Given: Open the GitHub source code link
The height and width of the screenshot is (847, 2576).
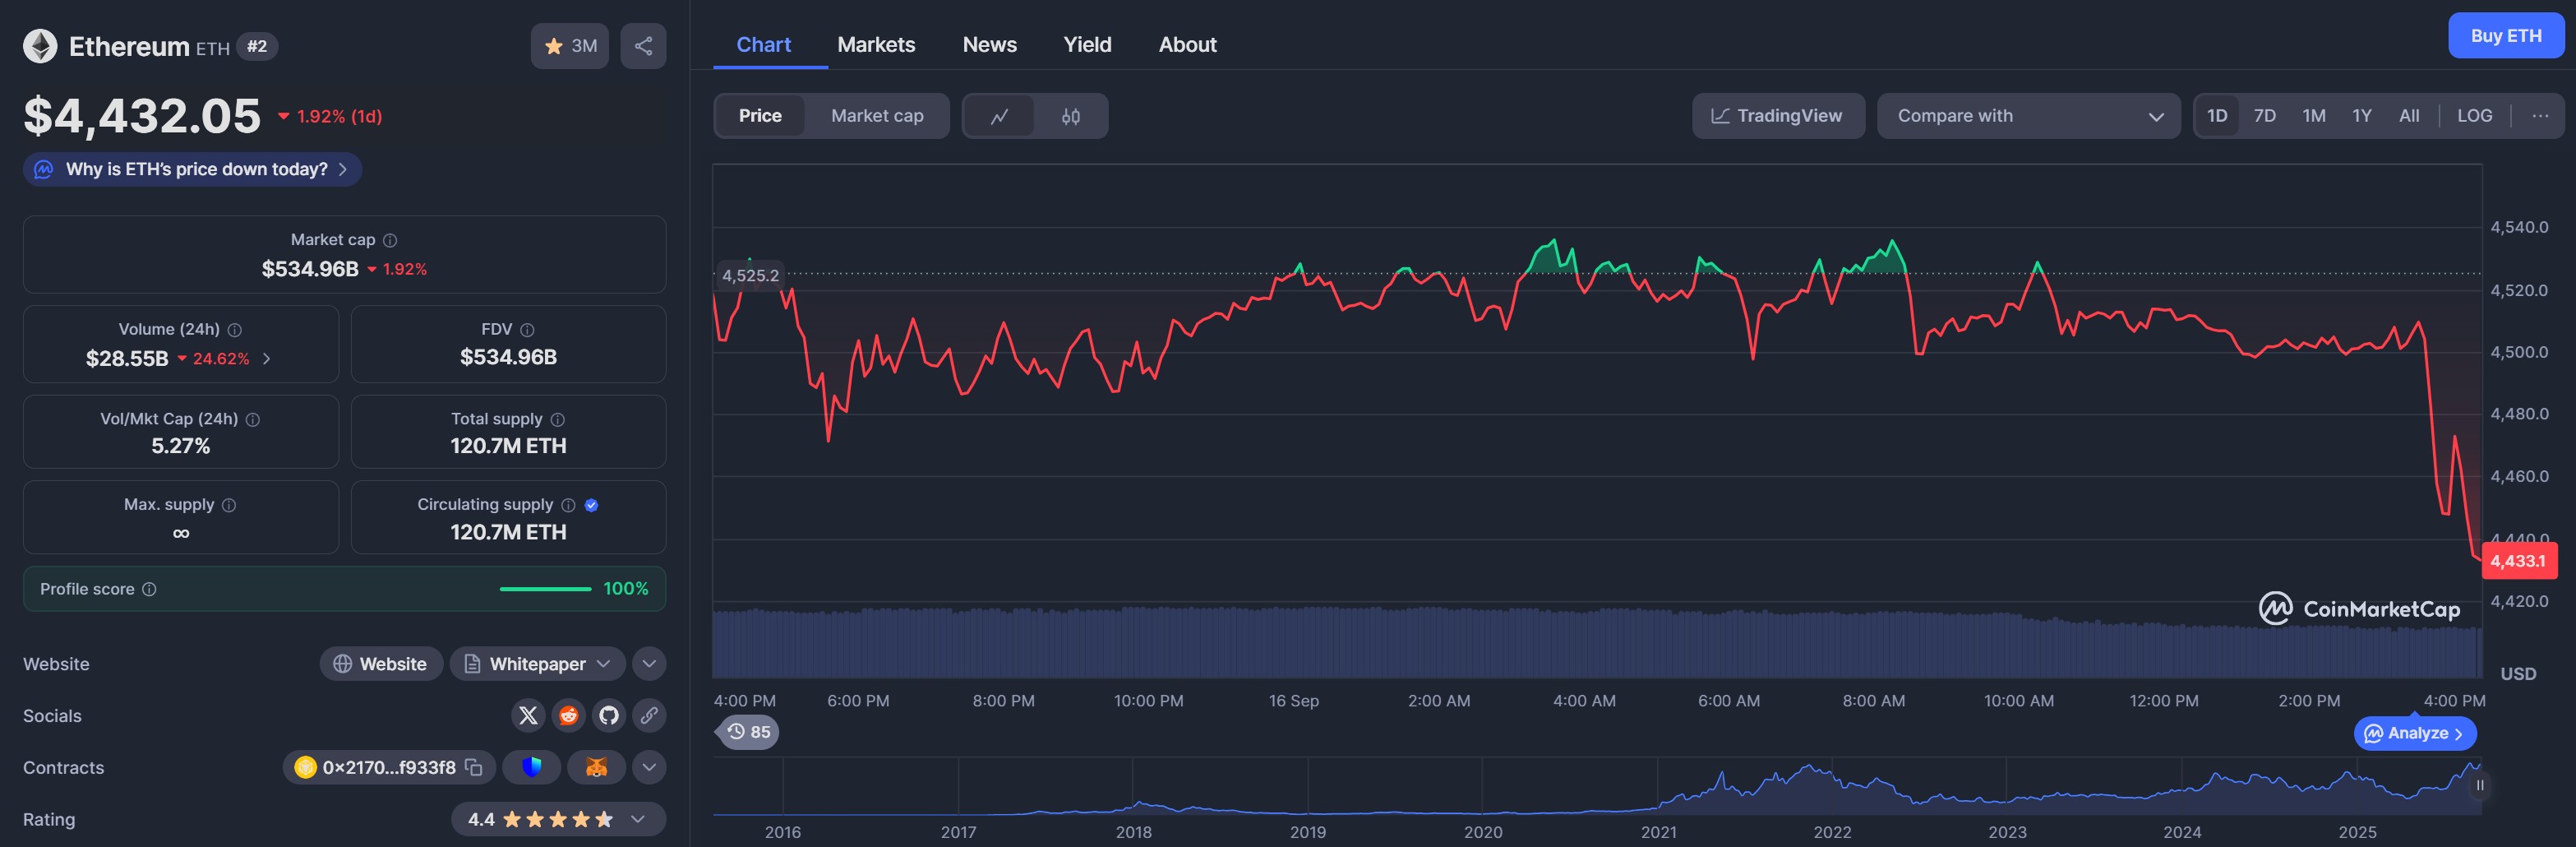Looking at the screenshot, I should pyautogui.click(x=608, y=715).
